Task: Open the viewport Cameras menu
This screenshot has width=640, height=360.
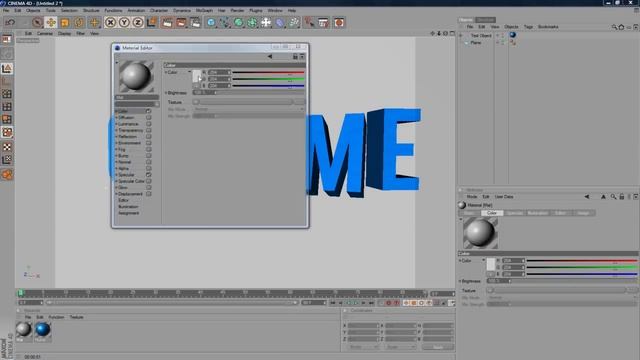Action: (x=45, y=33)
